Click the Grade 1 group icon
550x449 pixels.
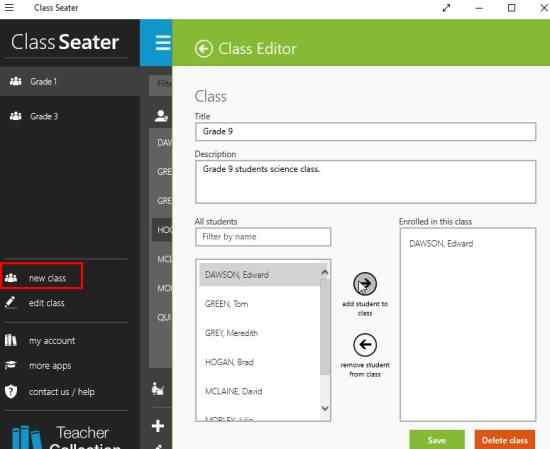point(15,81)
